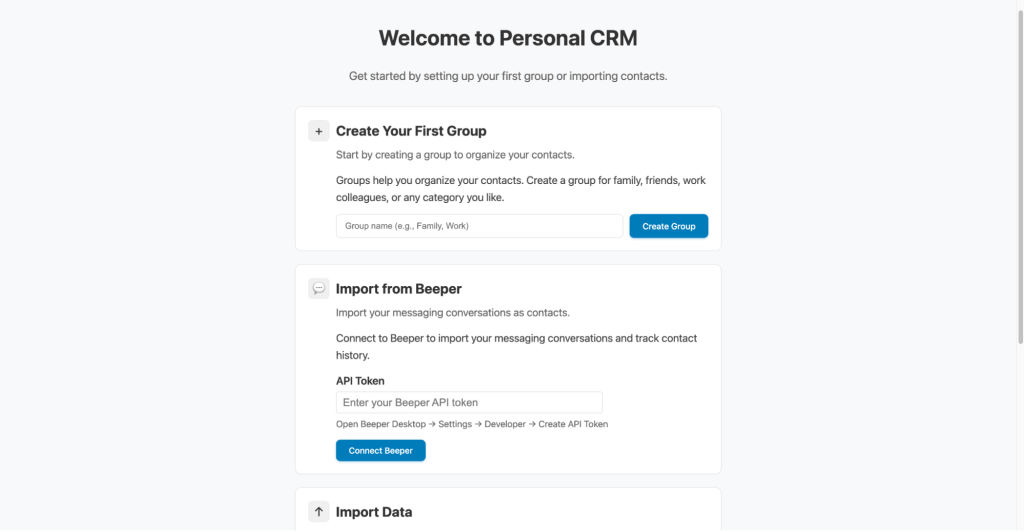This screenshot has width=1024, height=531.
Task: Click the API Token field label
Action: point(360,380)
